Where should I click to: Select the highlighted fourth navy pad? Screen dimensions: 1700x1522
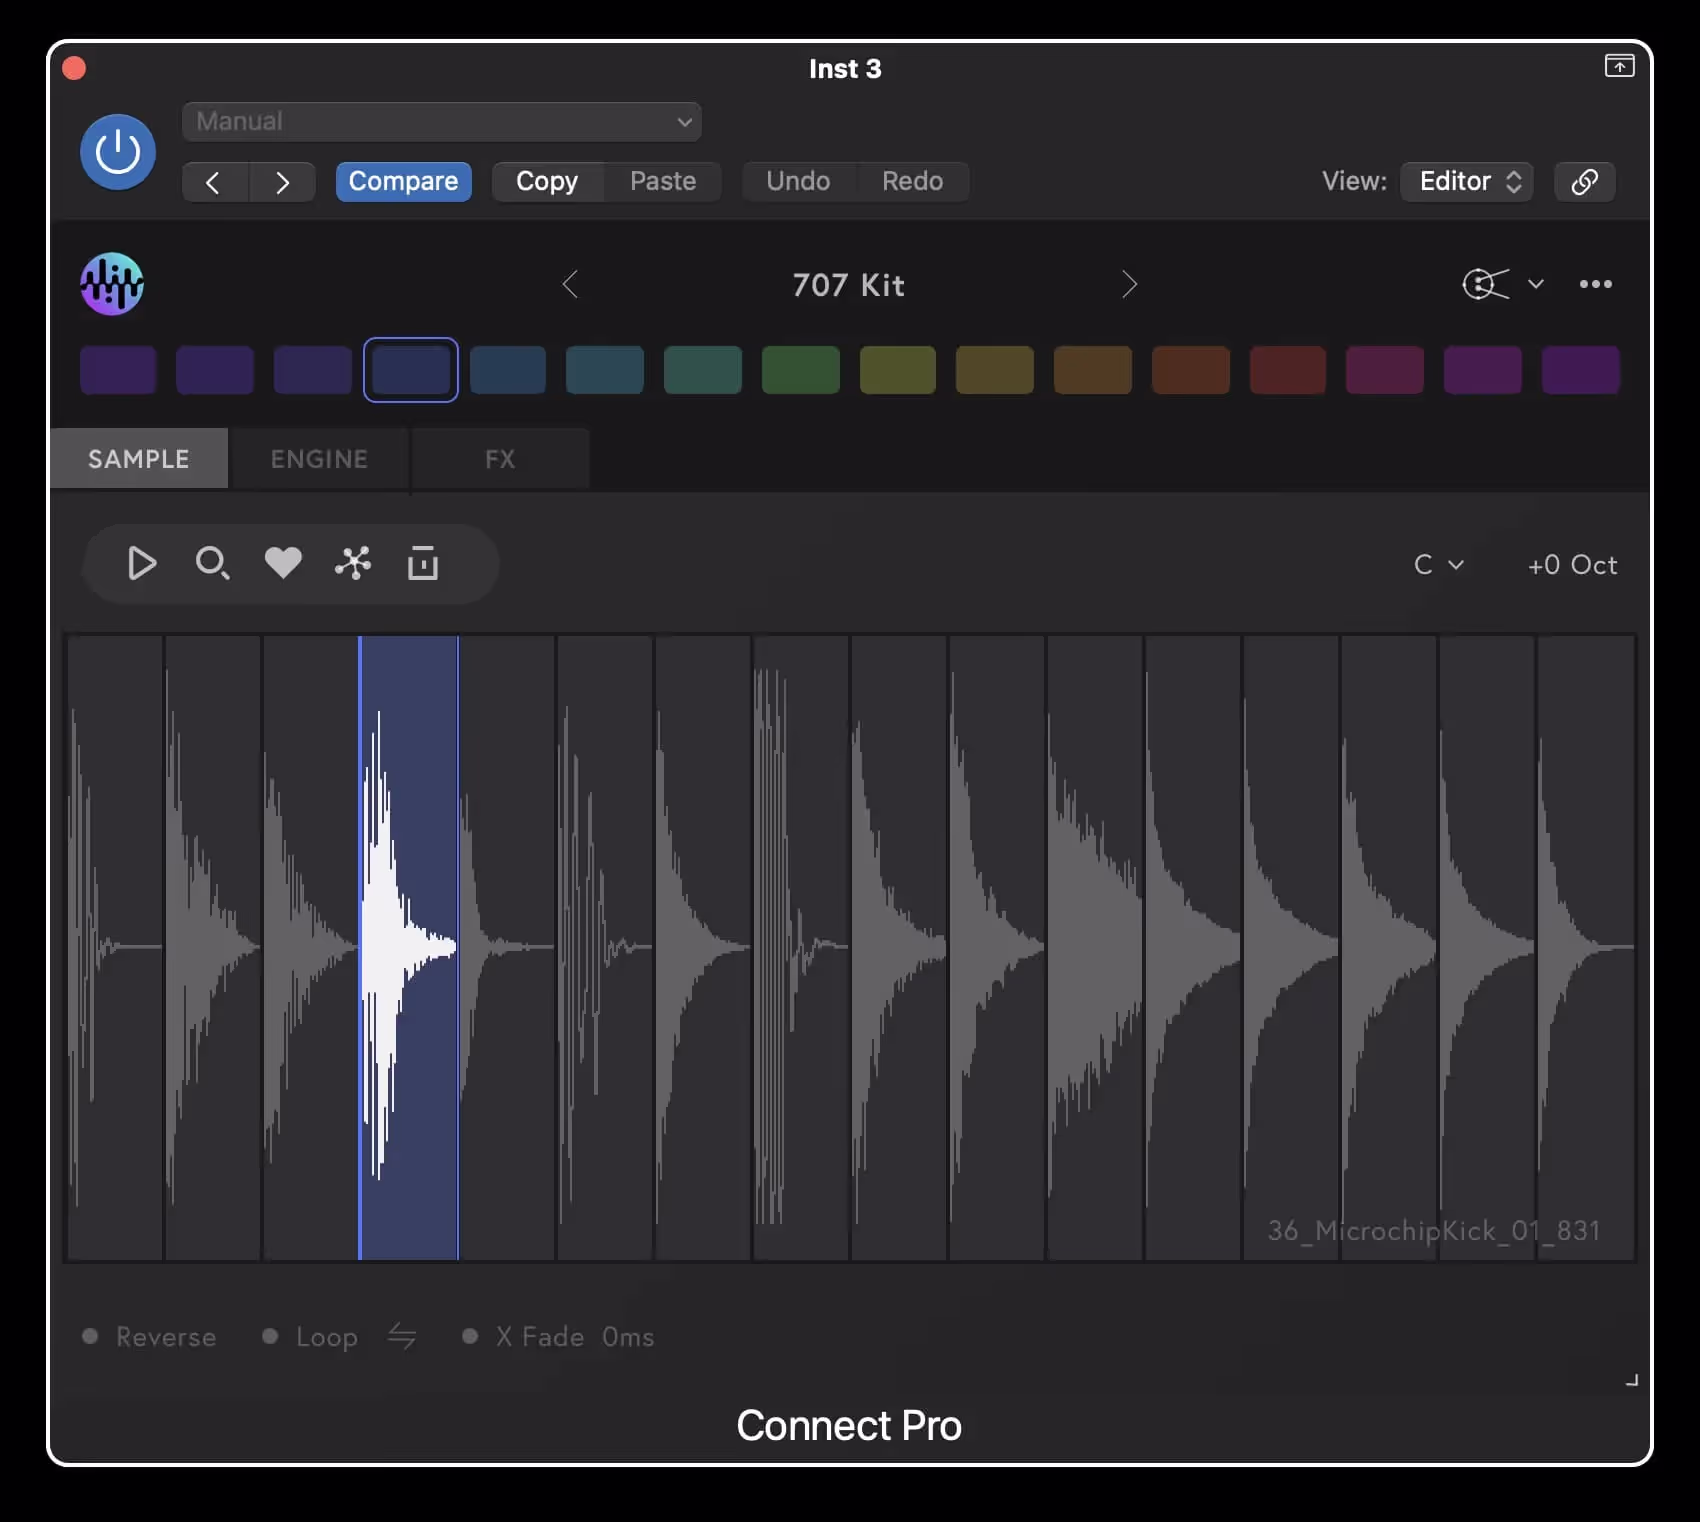(x=411, y=370)
